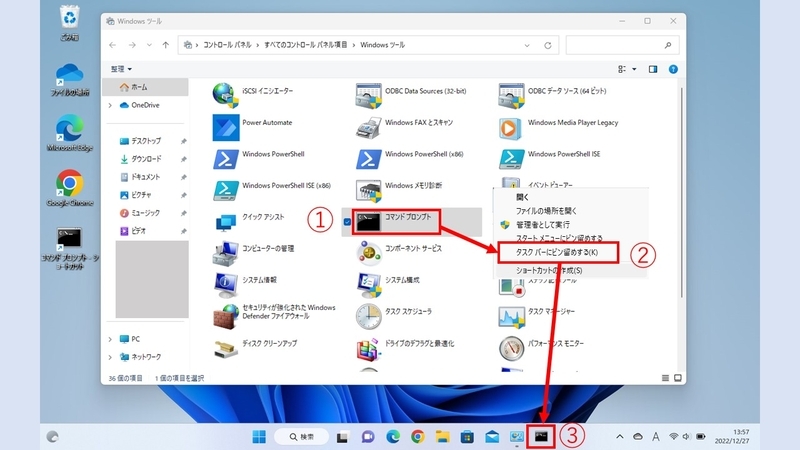Select パフォーマンス モニター icon

(x=511, y=348)
